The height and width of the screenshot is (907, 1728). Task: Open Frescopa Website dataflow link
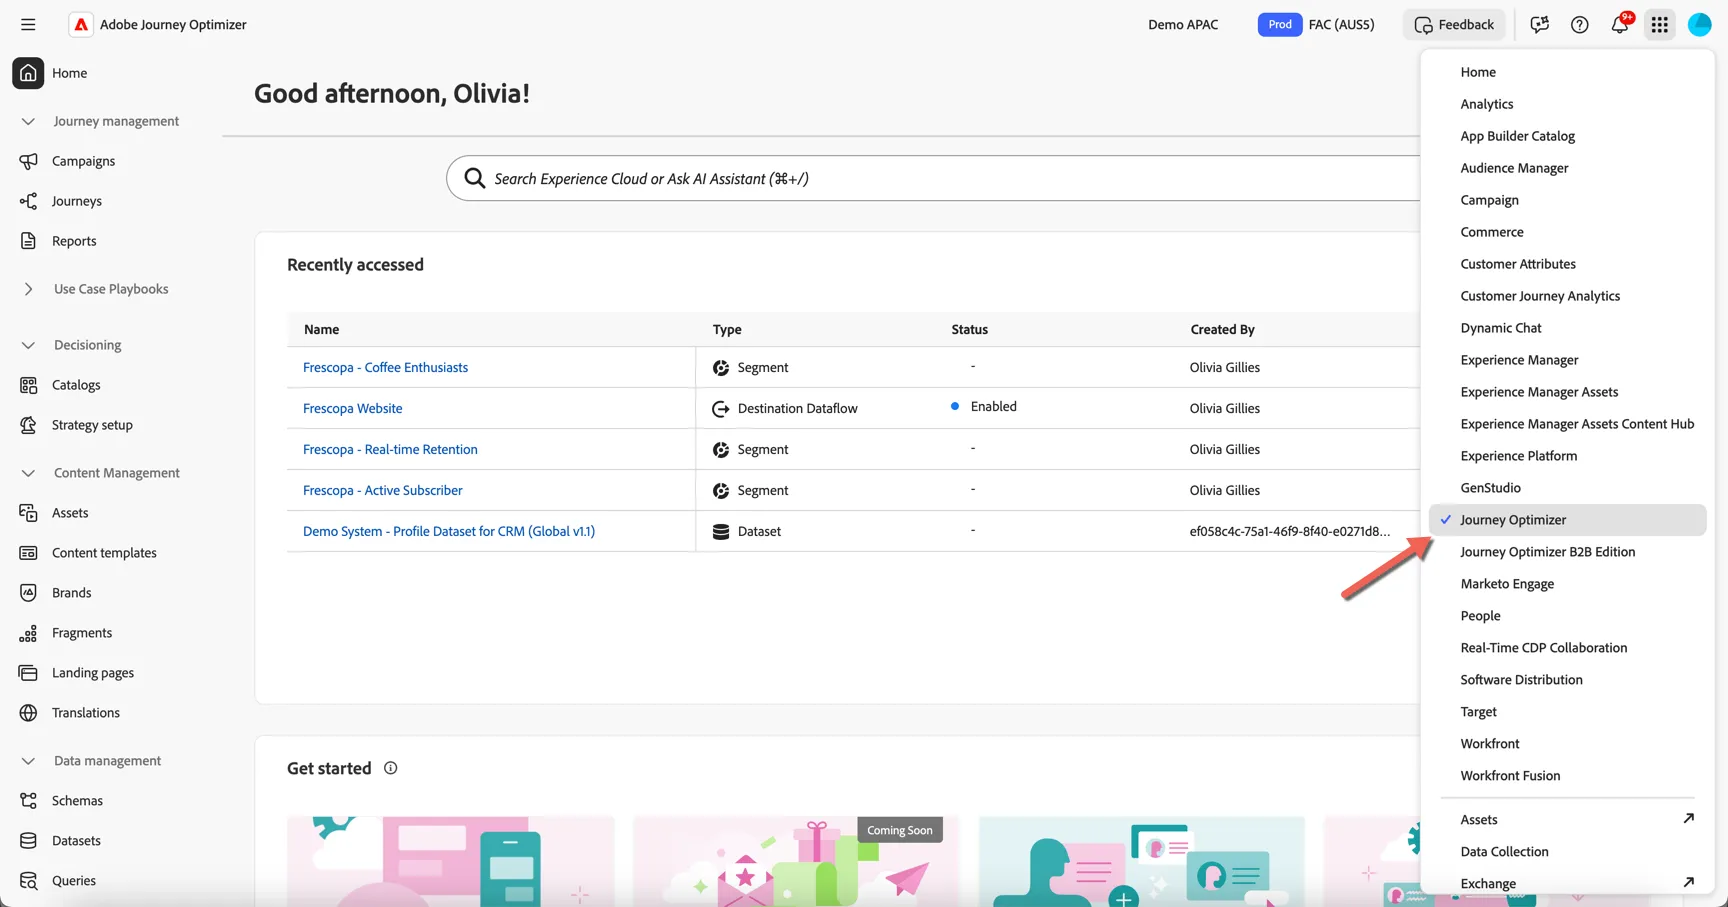[x=352, y=409]
